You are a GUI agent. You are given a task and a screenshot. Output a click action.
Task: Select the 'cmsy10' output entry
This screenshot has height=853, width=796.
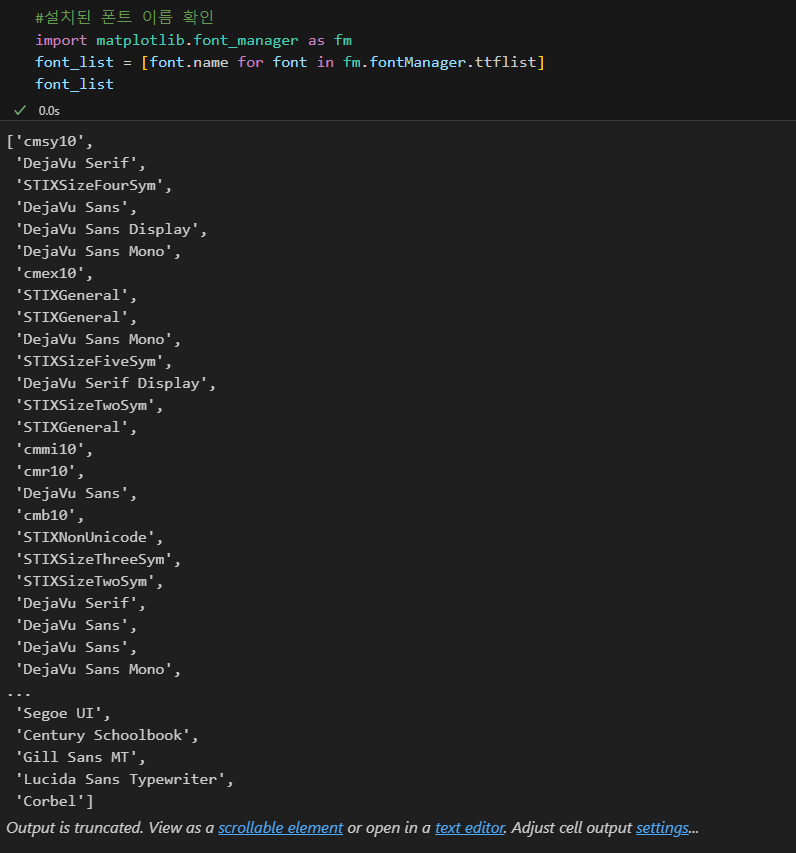[x=54, y=141]
